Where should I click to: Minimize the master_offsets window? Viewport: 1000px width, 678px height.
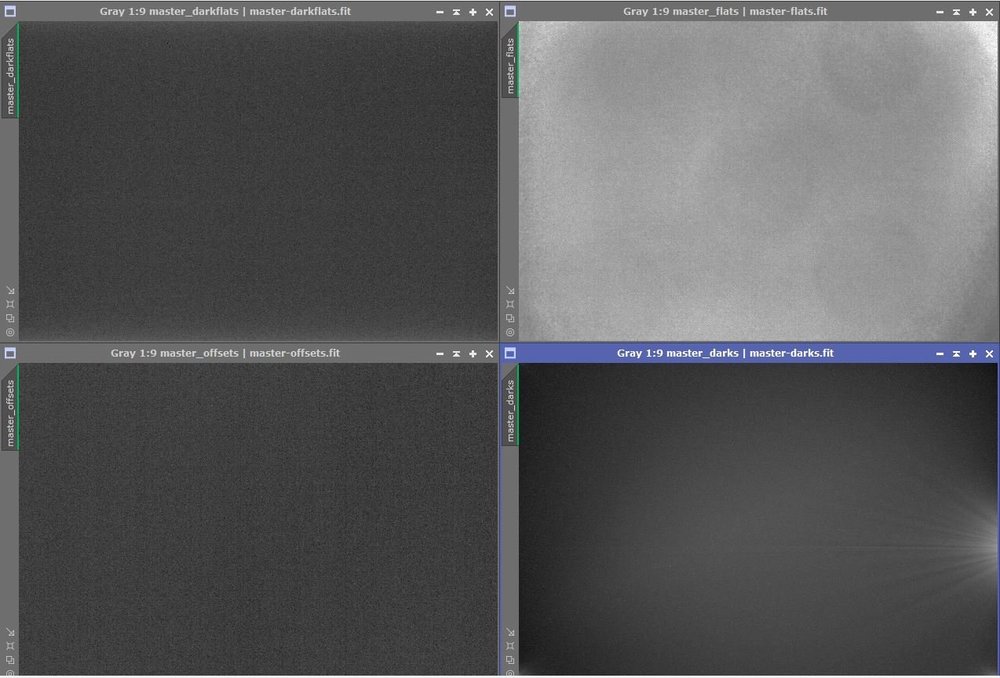pos(440,354)
